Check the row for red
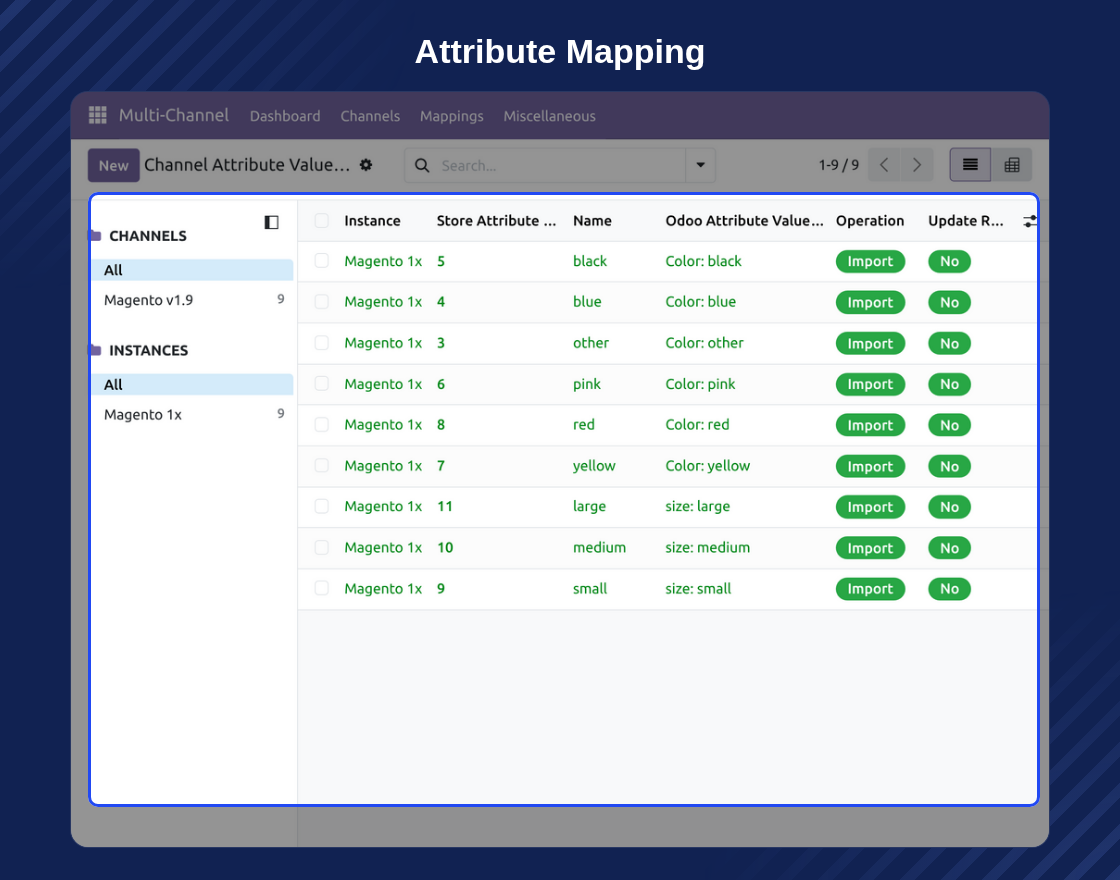 [x=321, y=424]
